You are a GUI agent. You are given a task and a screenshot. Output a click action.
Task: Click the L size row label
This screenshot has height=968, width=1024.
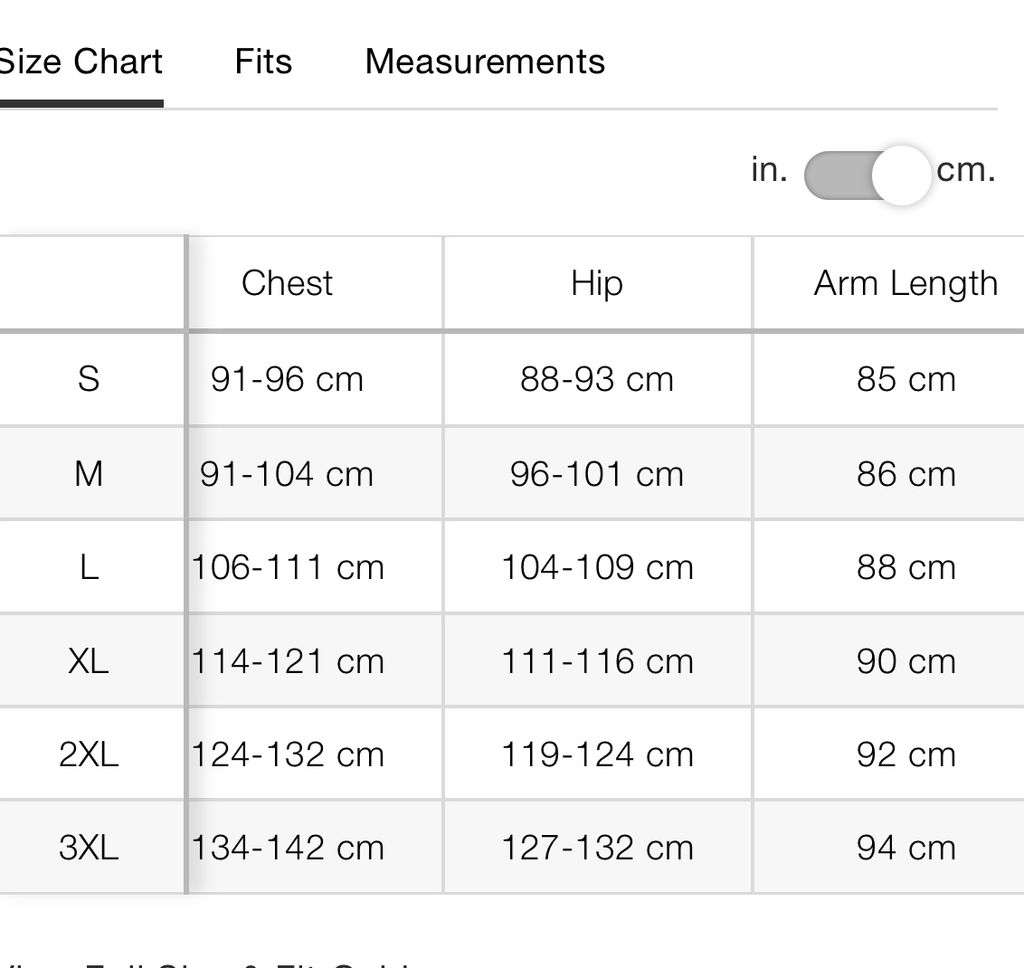tap(89, 567)
